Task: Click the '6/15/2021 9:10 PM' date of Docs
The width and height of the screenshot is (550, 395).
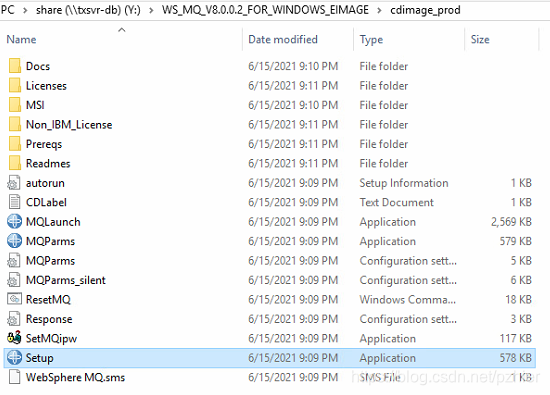Action: tap(293, 66)
